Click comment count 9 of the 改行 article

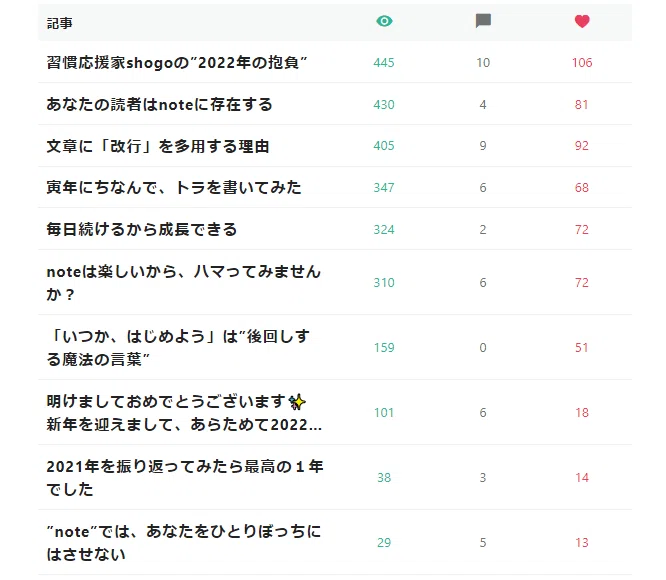tap(483, 146)
